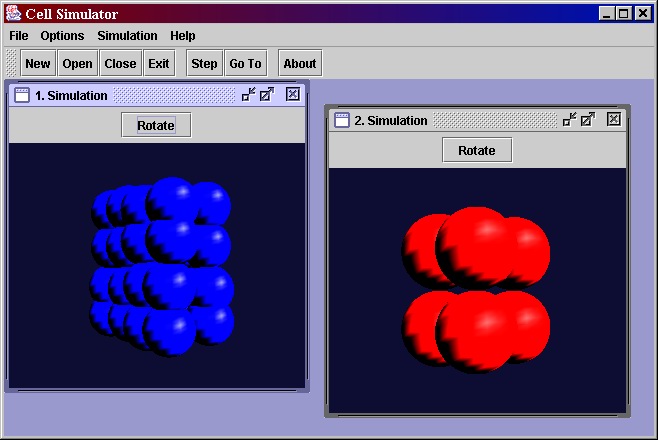The image size is (658, 440).
Task: Rotate the red cells in 2. Simulation
Action: [x=477, y=150]
